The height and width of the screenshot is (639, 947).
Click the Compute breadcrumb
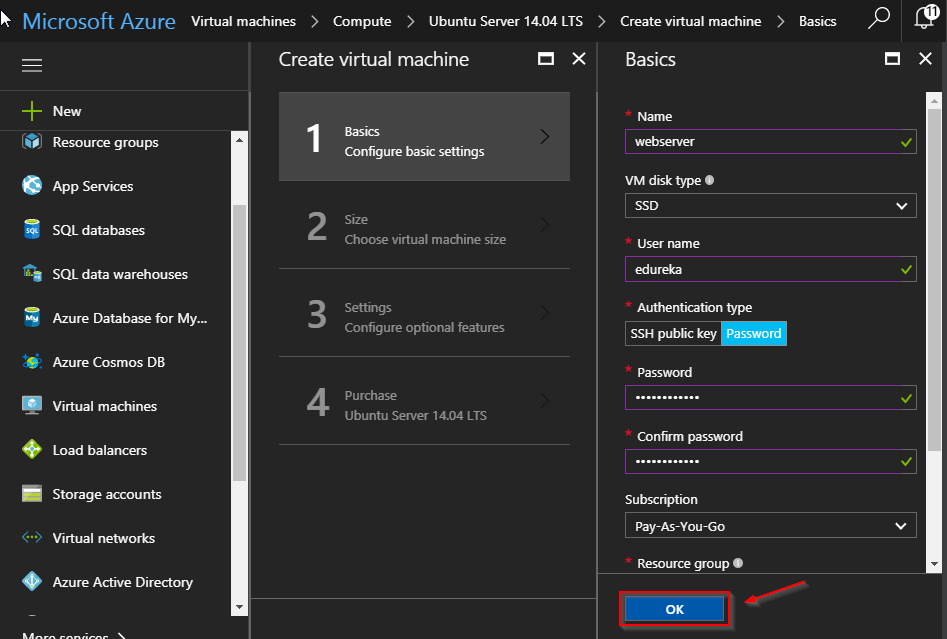point(362,21)
